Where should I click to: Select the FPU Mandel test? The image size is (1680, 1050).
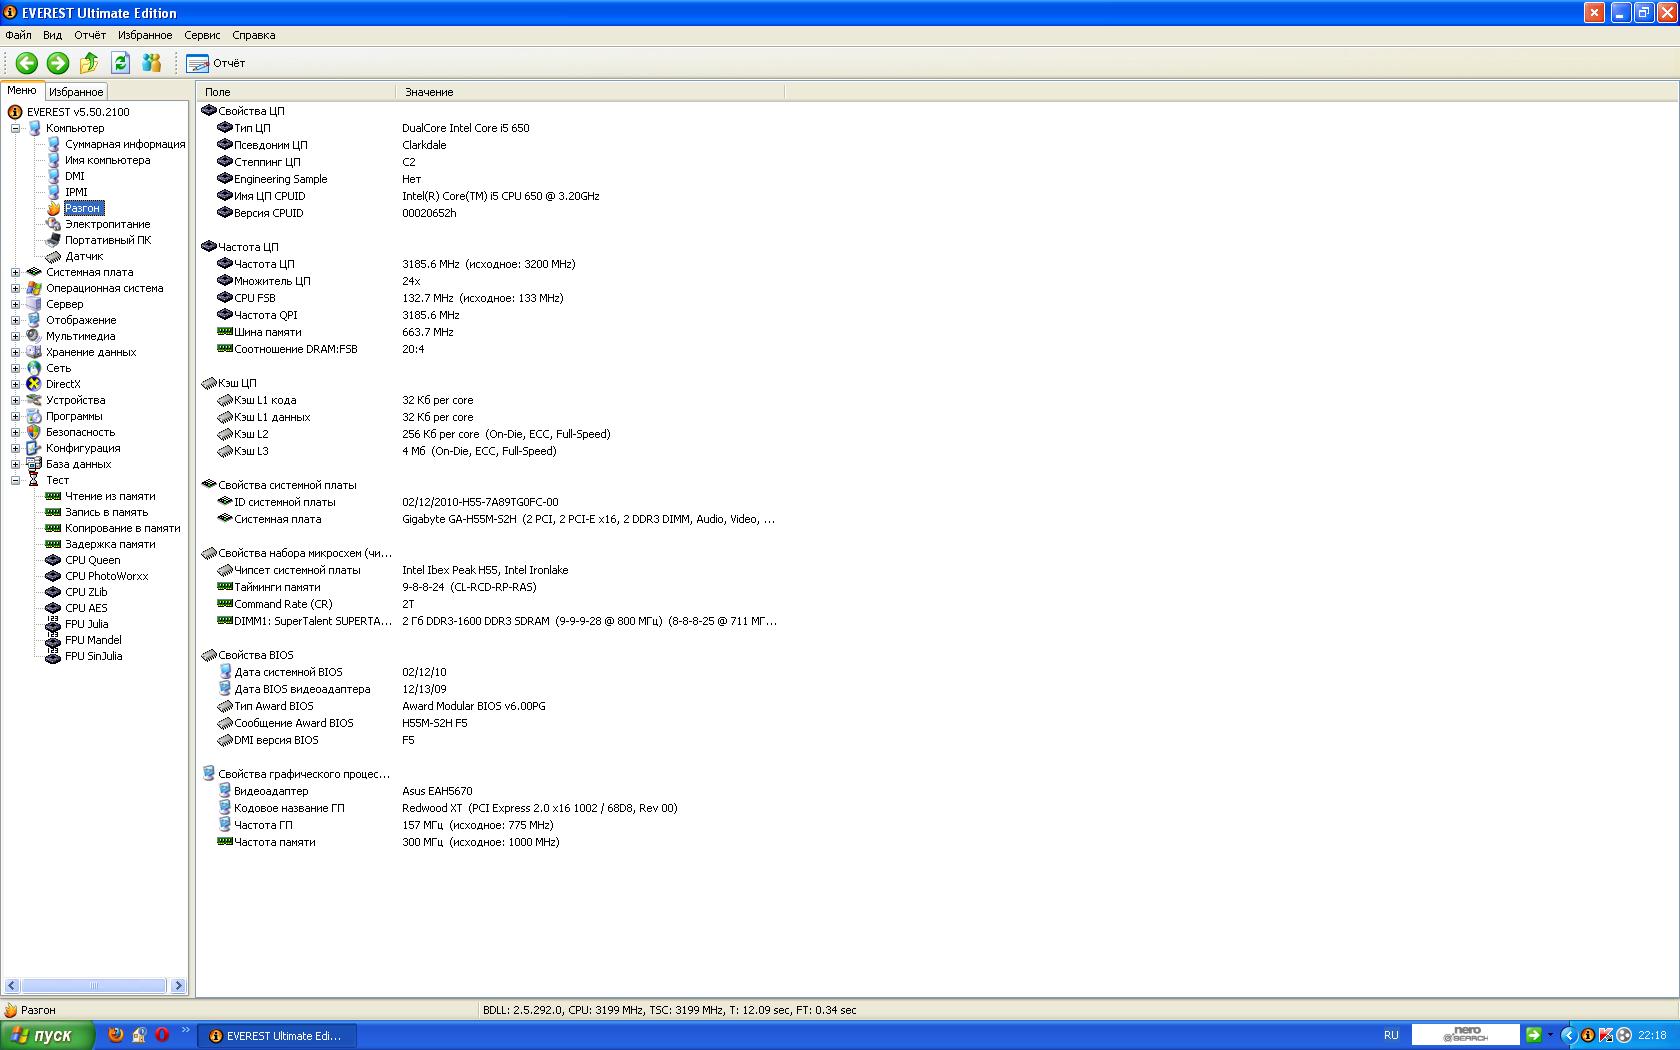(x=93, y=640)
